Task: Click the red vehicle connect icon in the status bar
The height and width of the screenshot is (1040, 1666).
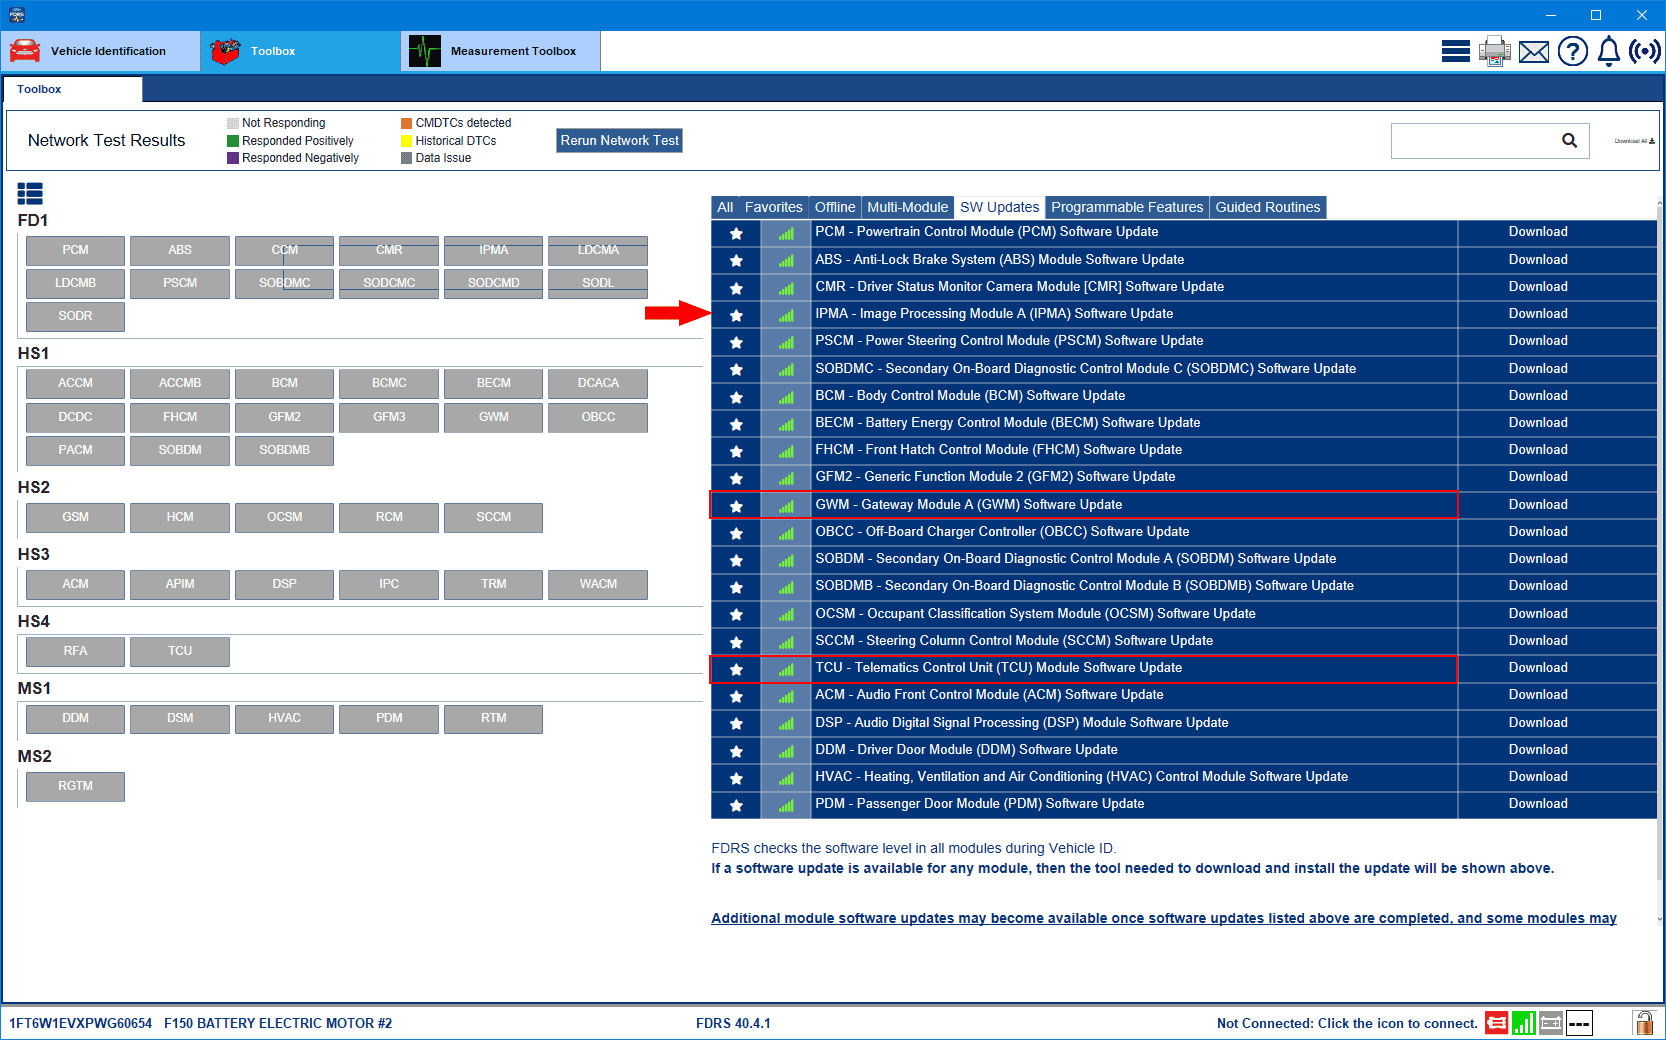Action: coord(1496,1023)
